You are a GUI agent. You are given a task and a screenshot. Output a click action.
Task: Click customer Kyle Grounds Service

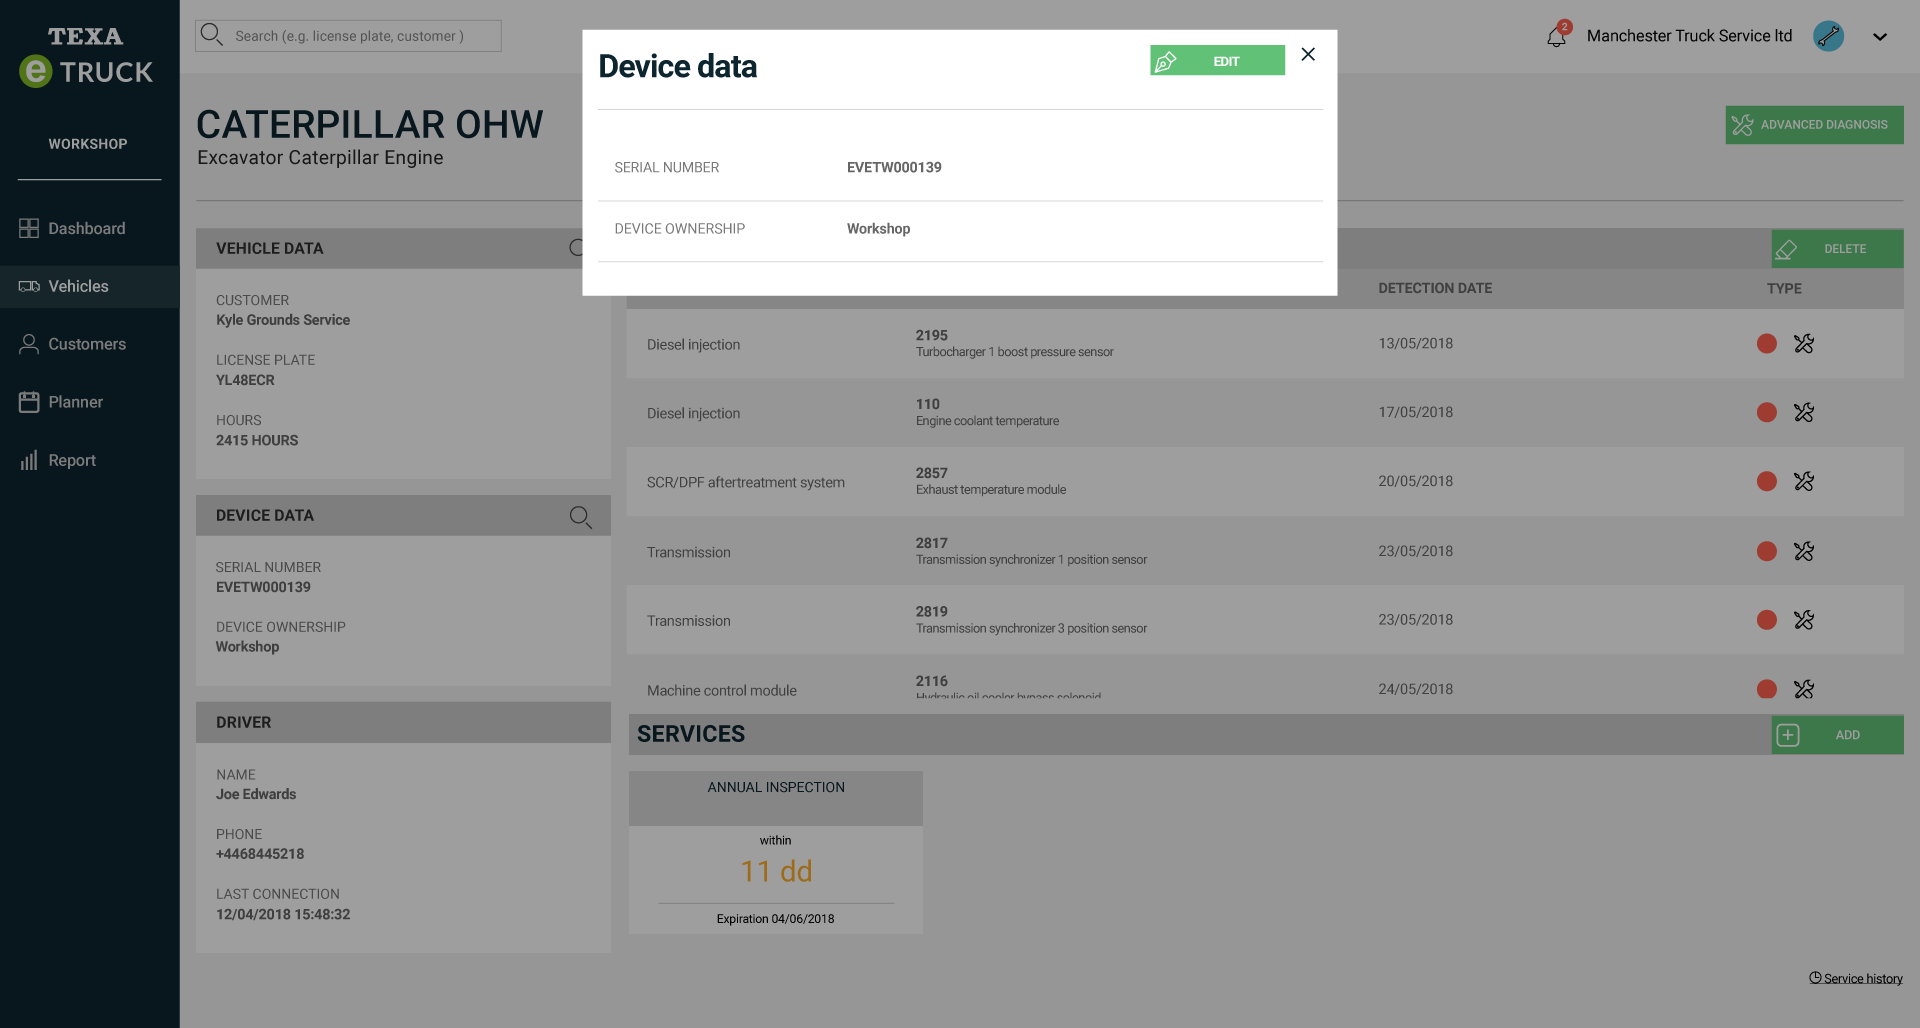click(283, 320)
